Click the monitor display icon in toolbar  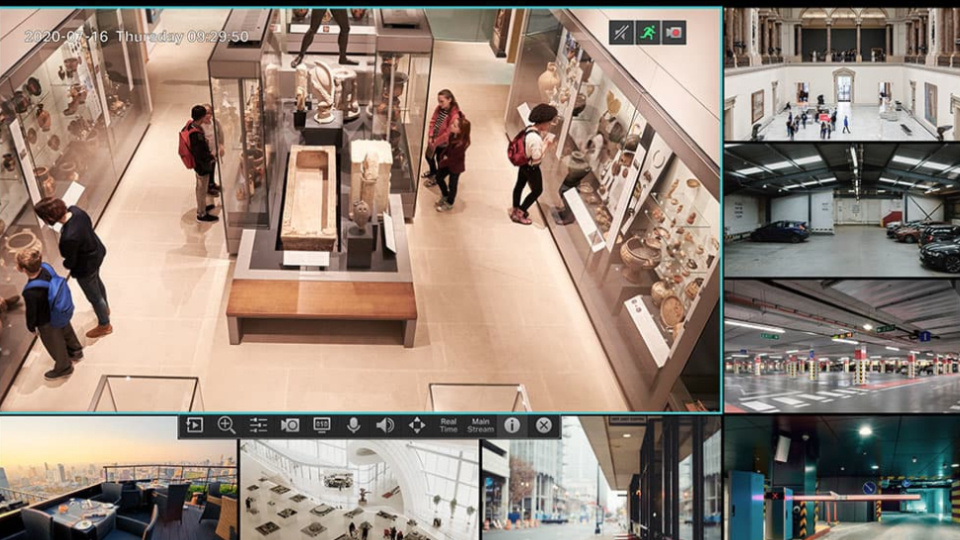pos(322,425)
